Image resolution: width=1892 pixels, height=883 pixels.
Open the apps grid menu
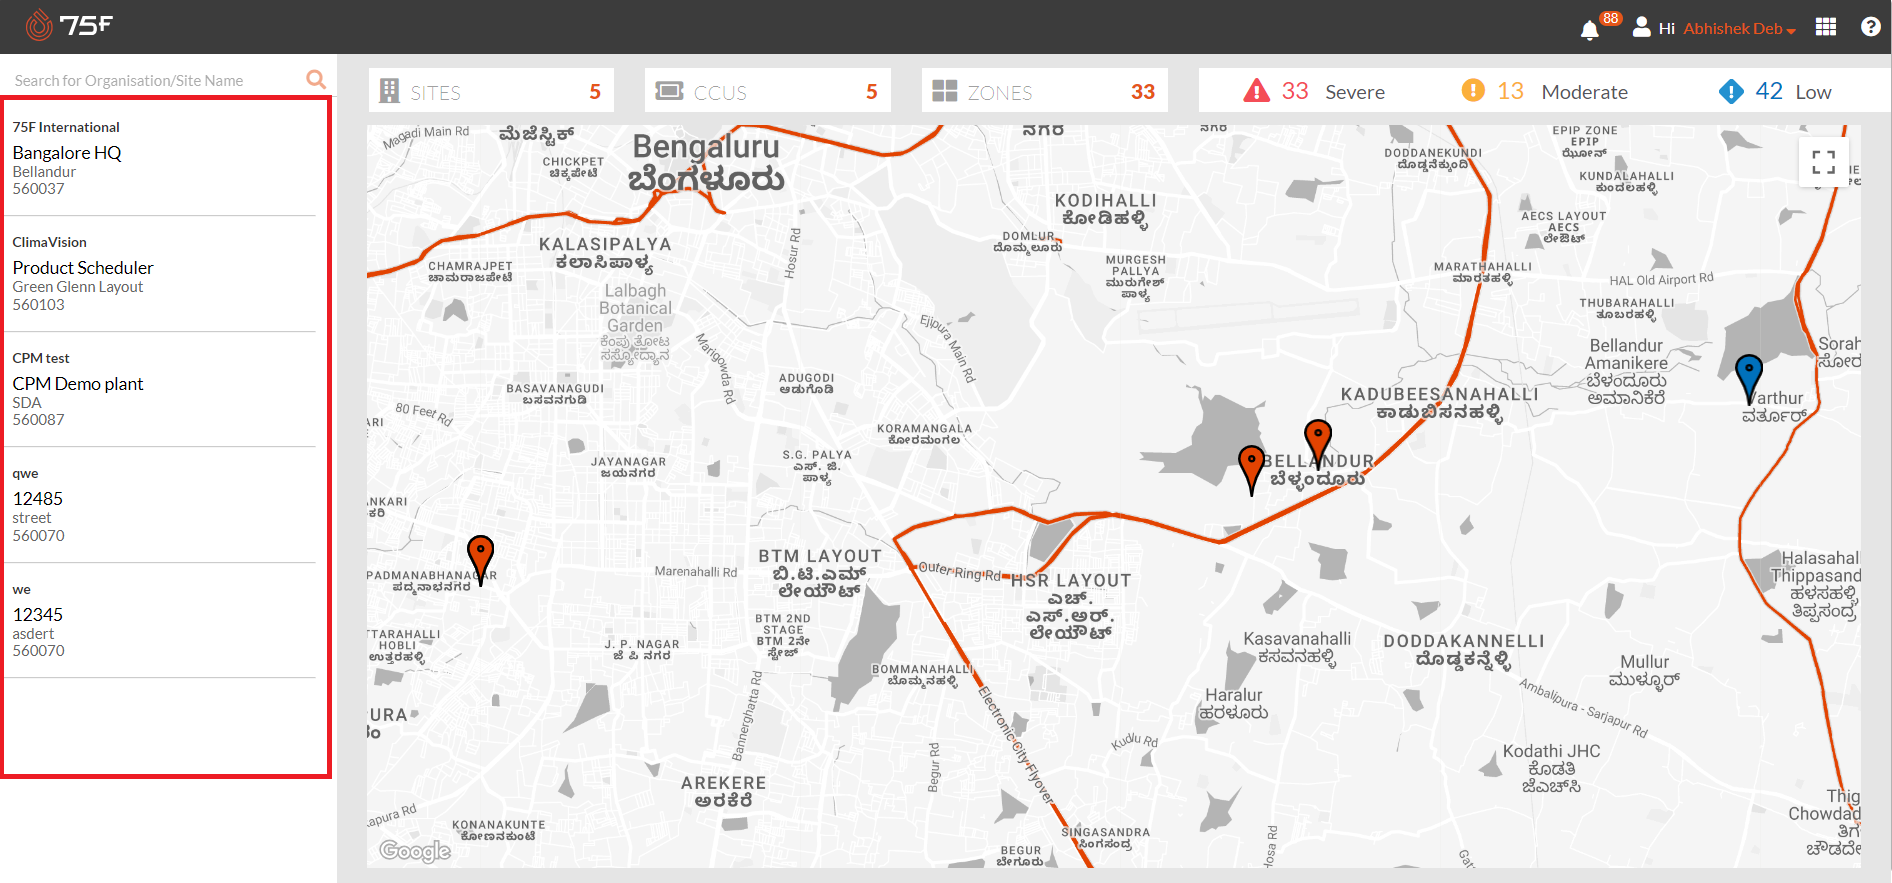coord(1826,27)
